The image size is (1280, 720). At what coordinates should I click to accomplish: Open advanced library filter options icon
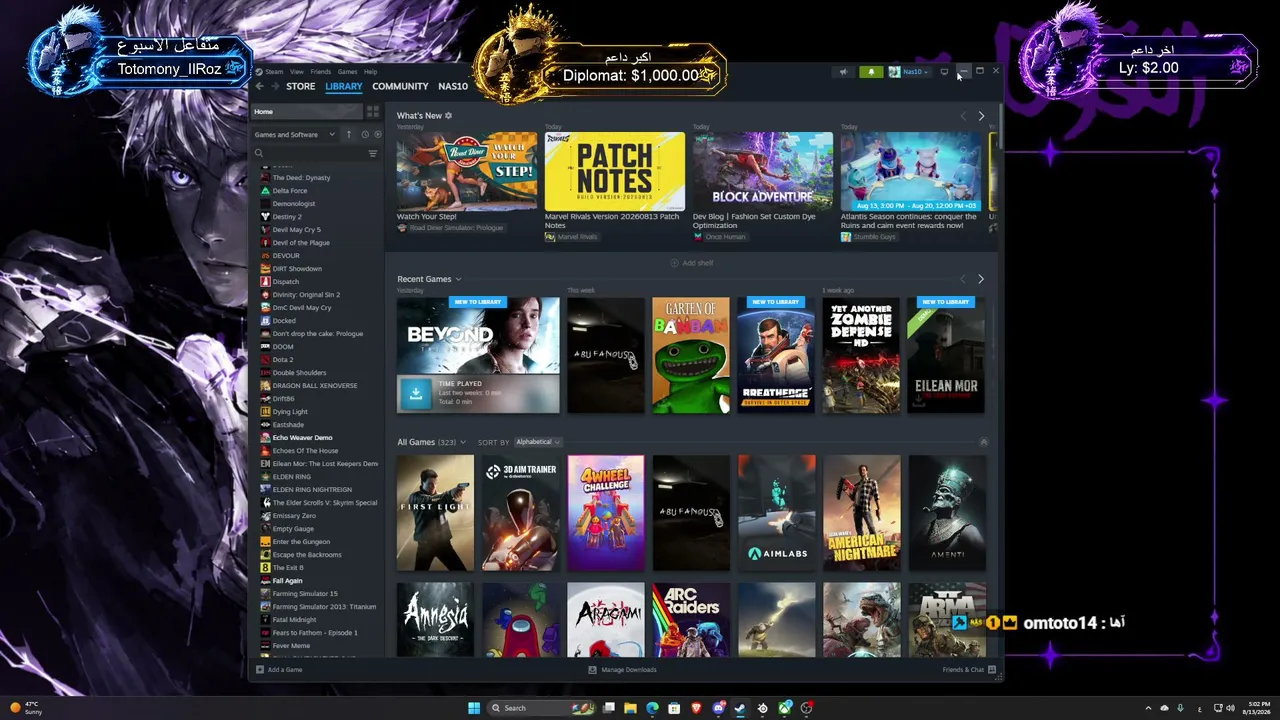pos(373,153)
